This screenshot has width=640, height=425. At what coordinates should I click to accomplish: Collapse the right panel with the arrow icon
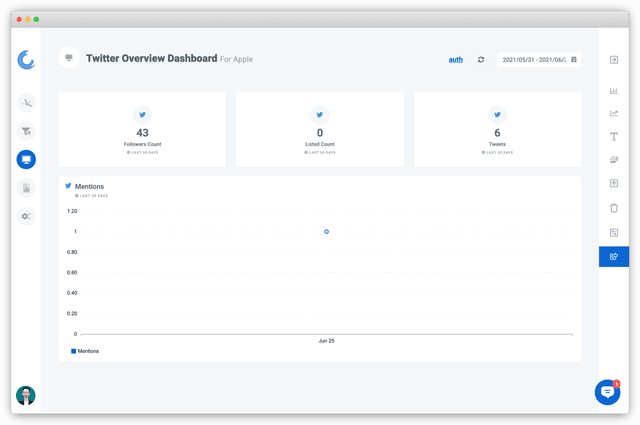click(x=613, y=60)
